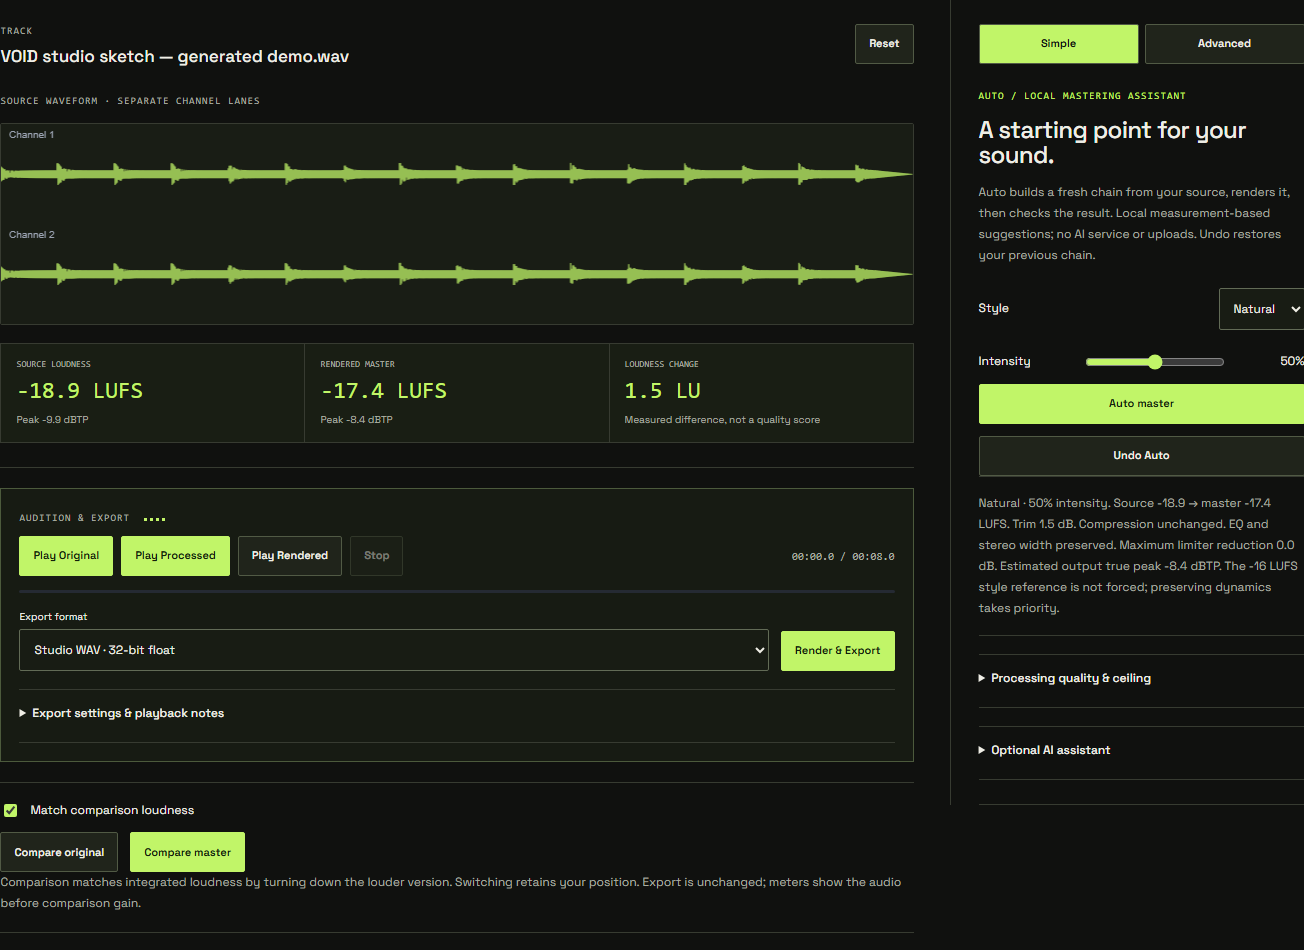Click the 50% intensity value

coord(1291,362)
